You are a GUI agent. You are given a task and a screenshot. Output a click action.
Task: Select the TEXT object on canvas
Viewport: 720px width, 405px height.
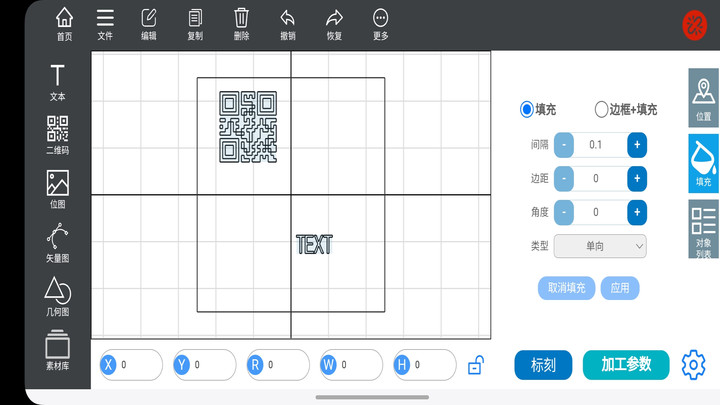coord(314,244)
